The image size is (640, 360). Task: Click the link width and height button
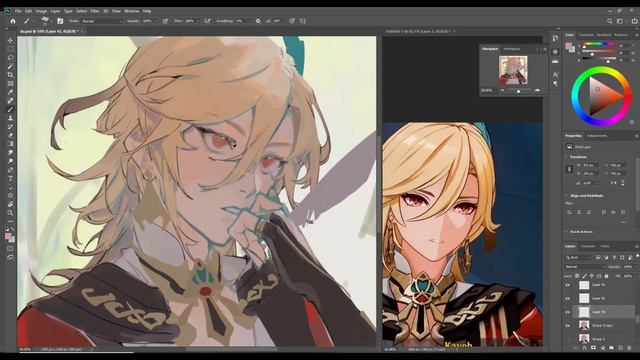pyautogui.click(x=569, y=169)
